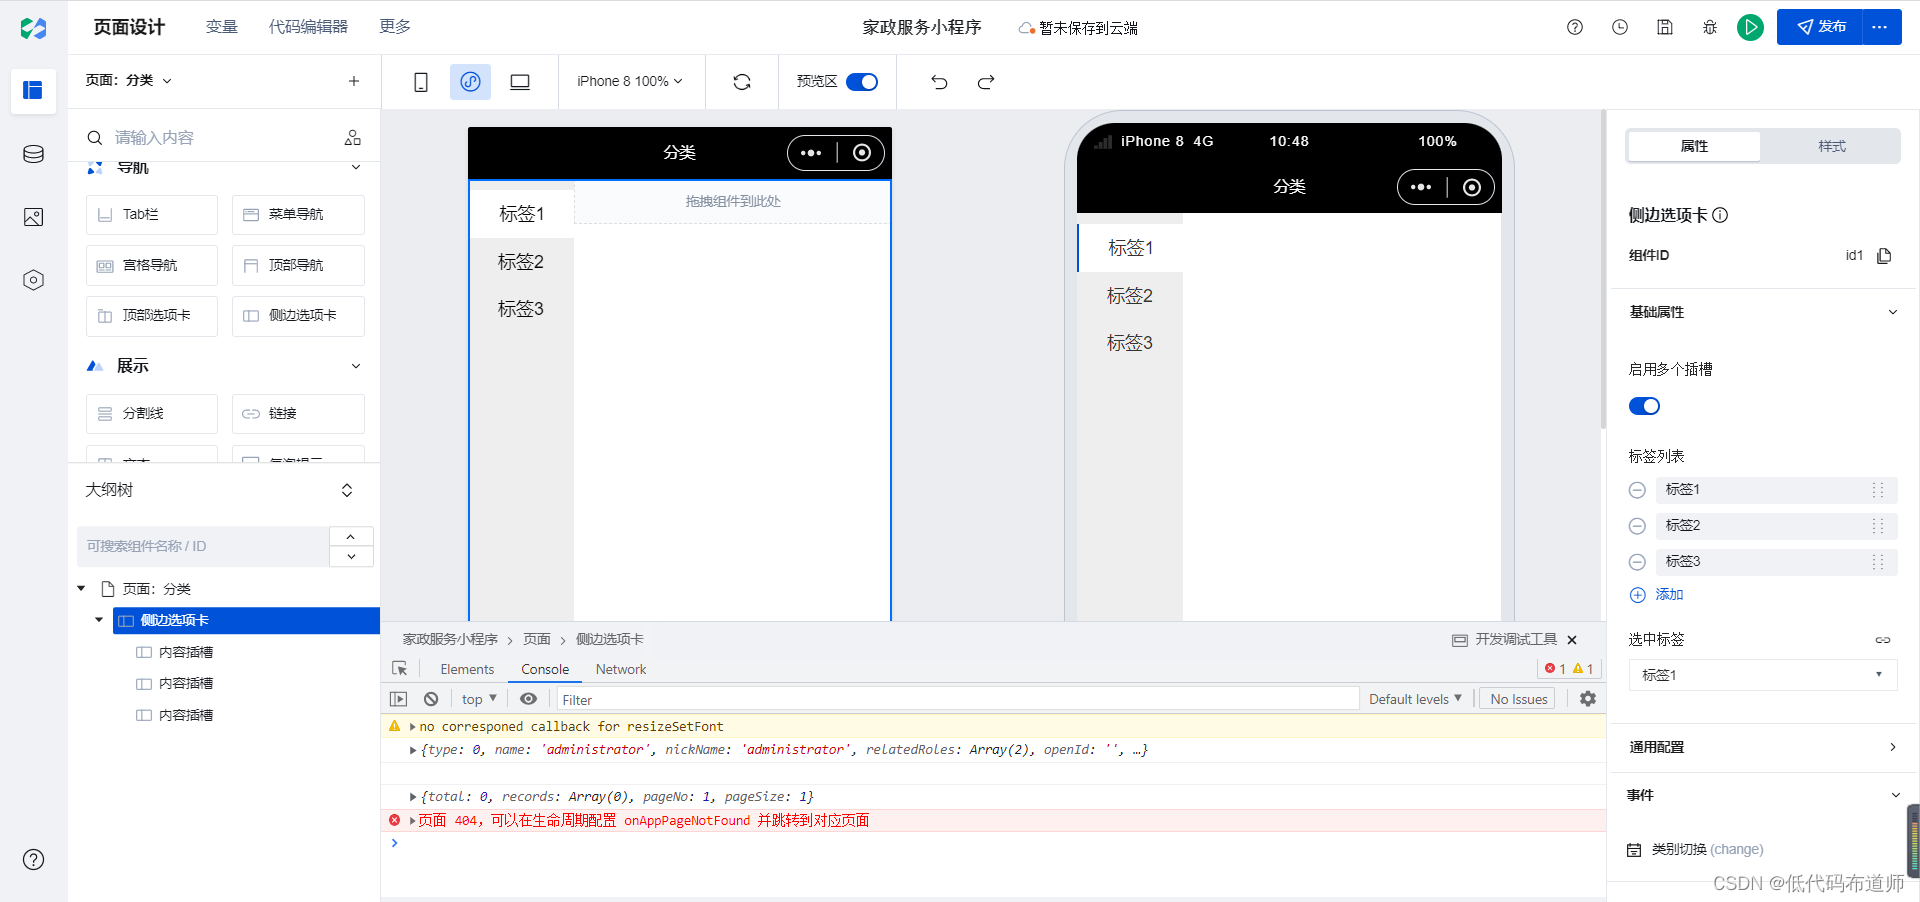The image size is (1920, 902).
Task: Open the 页面: 分类 page dropdown
Action: point(129,81)
